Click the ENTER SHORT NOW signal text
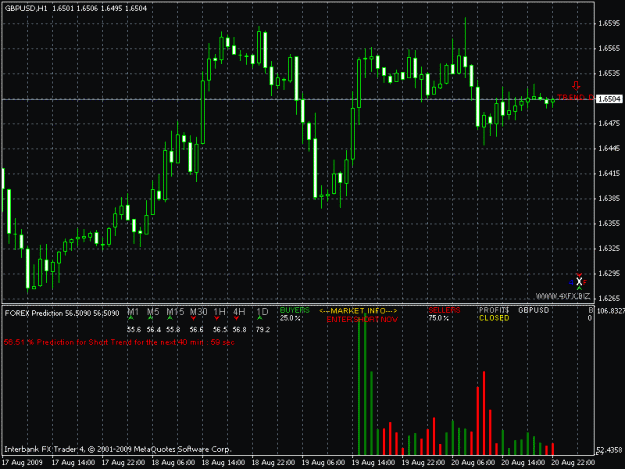Image resolution: width=625 pixels, height=469 pixels. pos(362,320)
